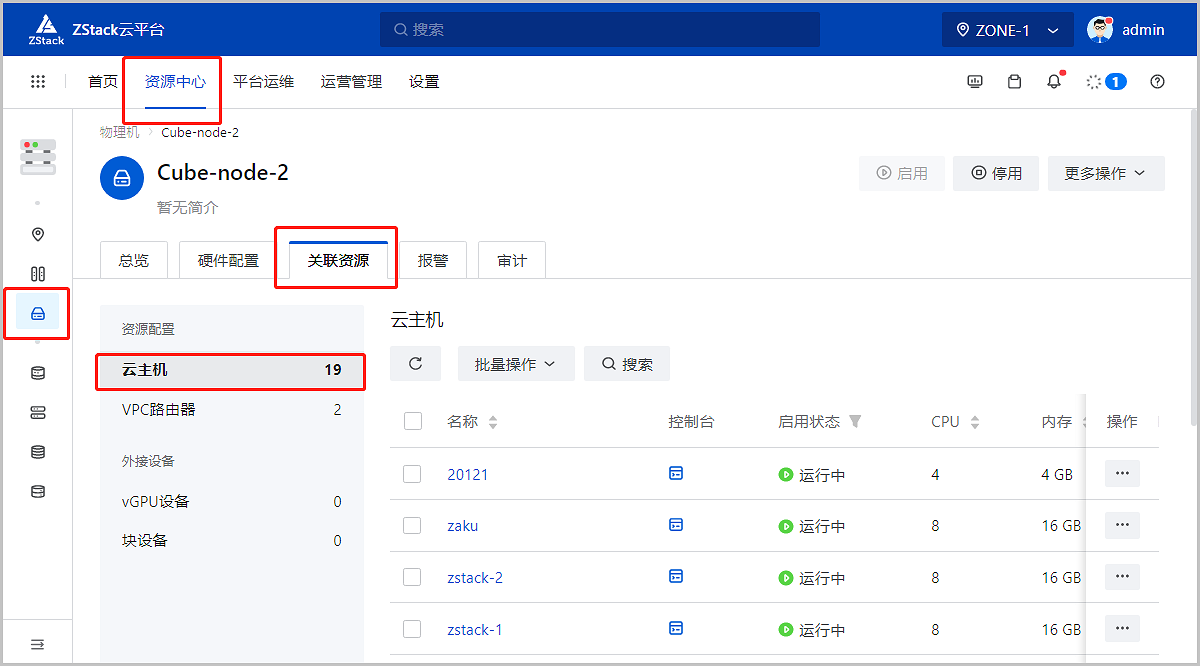Expand the sidebar with bottom collapse icon
This screenshot has height=666, width=1200.
[37, 644]
